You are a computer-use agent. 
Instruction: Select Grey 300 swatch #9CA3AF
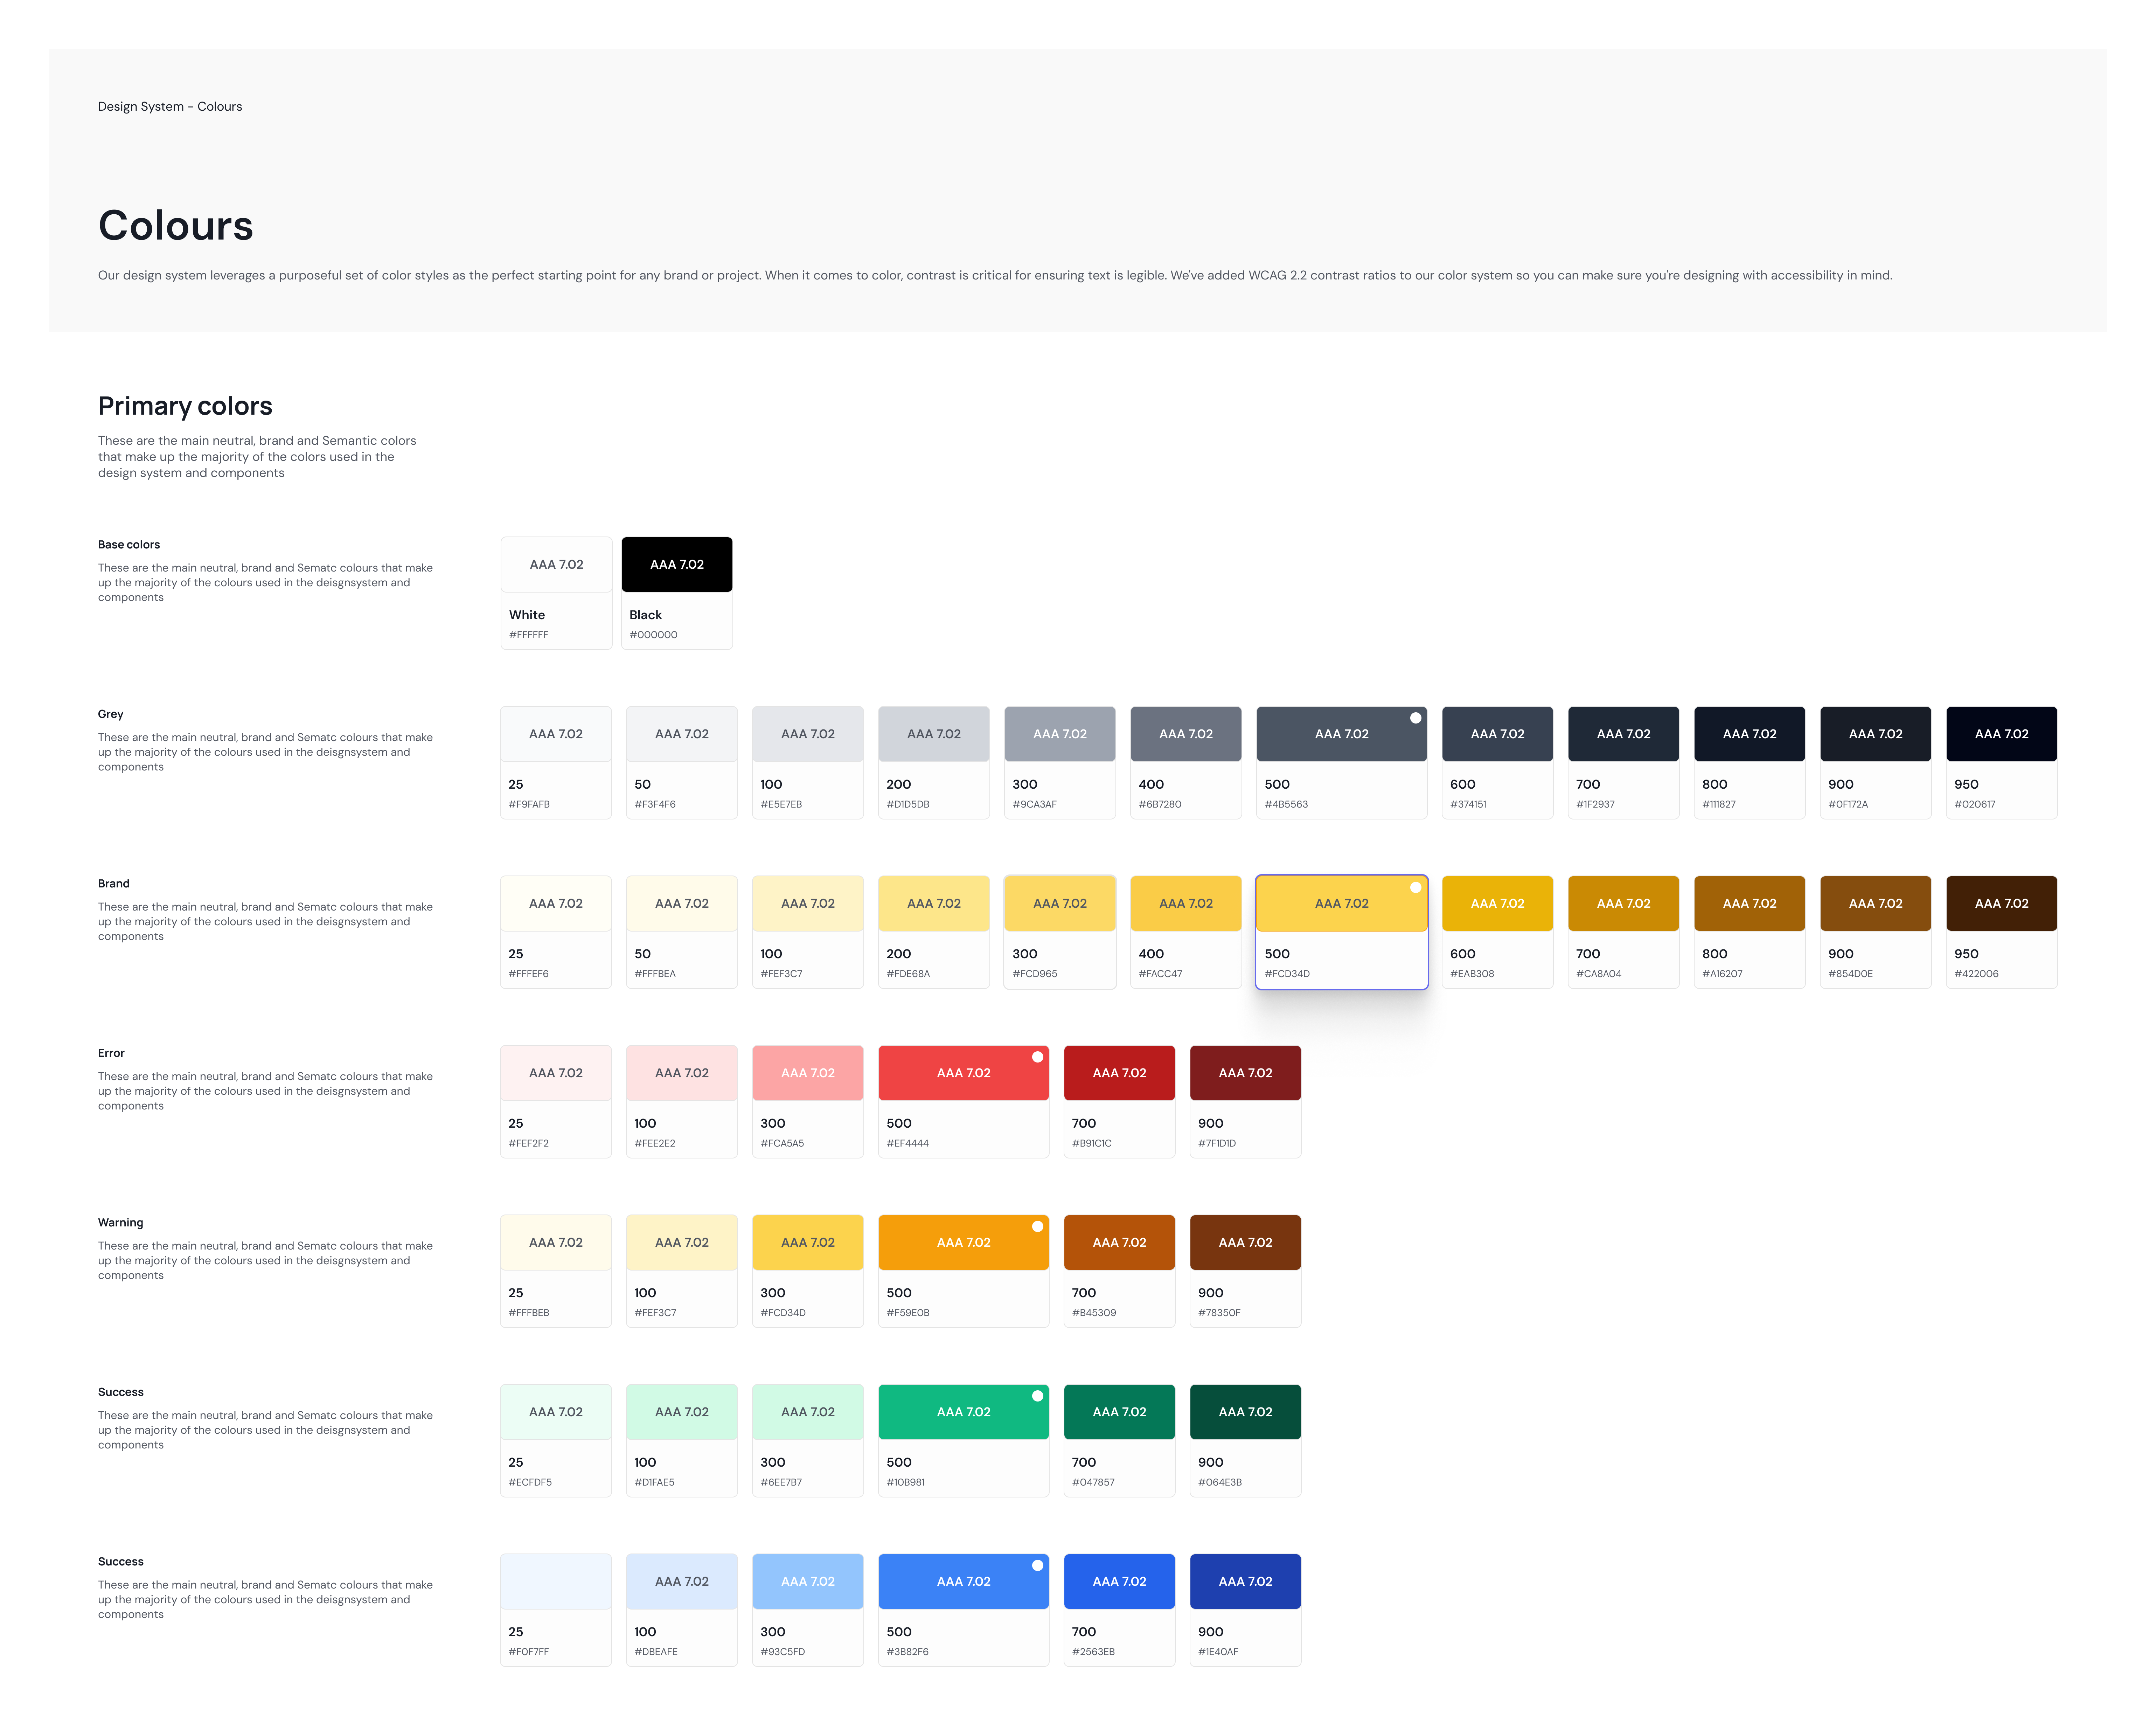tap(1060, 763)
